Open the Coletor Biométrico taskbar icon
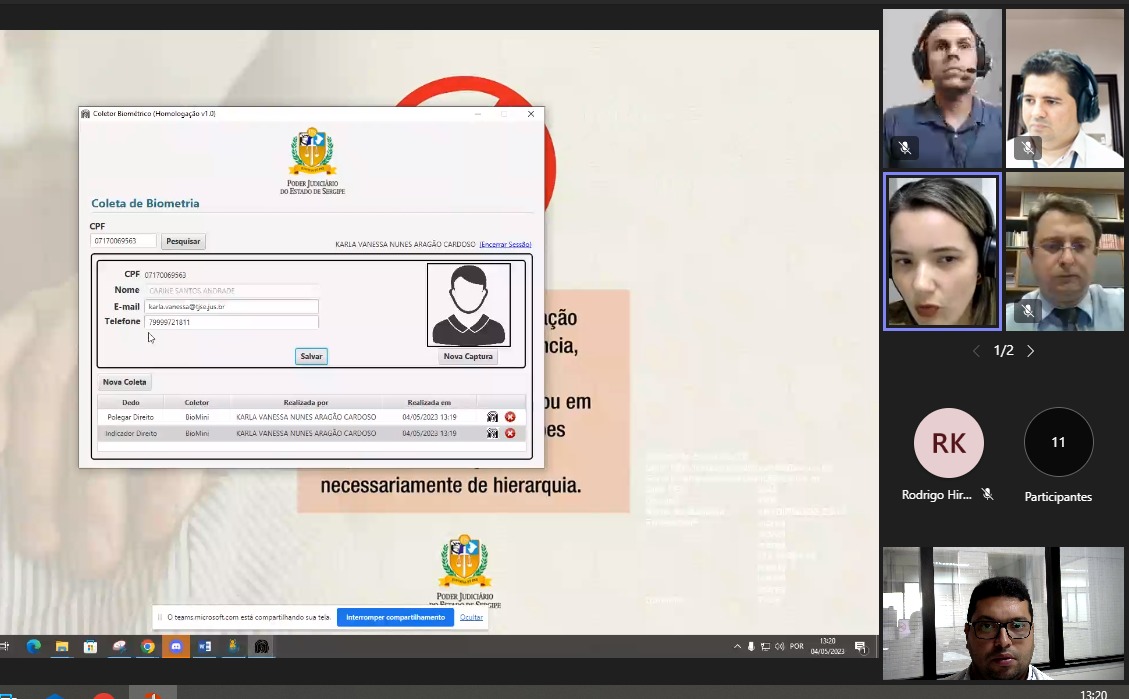Image resolution: width=1129 pixels, height=699 pixels. pyautogui.click(x=262, y=647)
